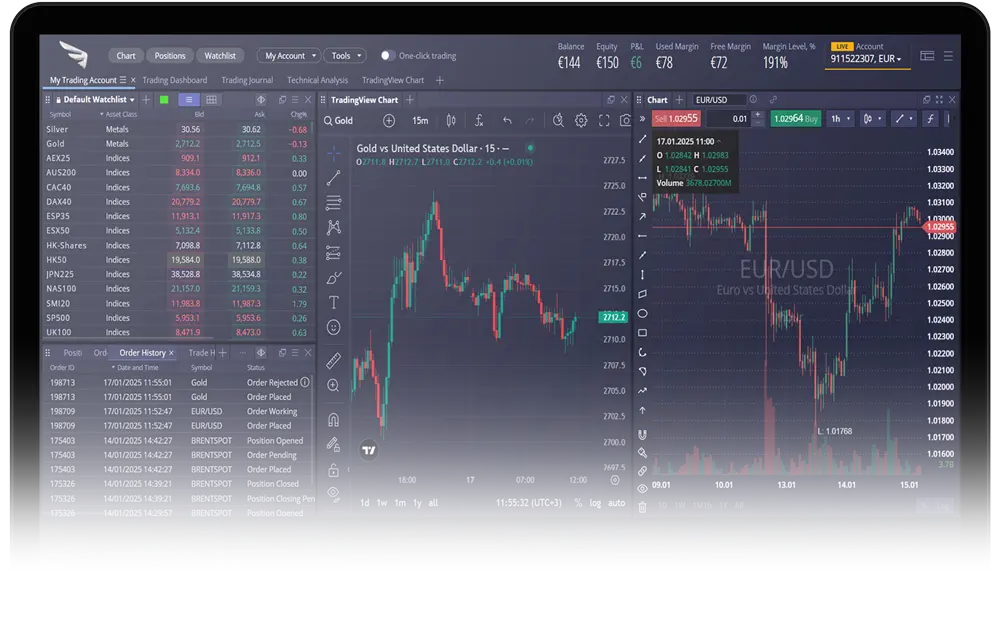This screenshot has width=1000, height=622.
Task: Switch watchlist to list view
Action: tap(189, 100)
